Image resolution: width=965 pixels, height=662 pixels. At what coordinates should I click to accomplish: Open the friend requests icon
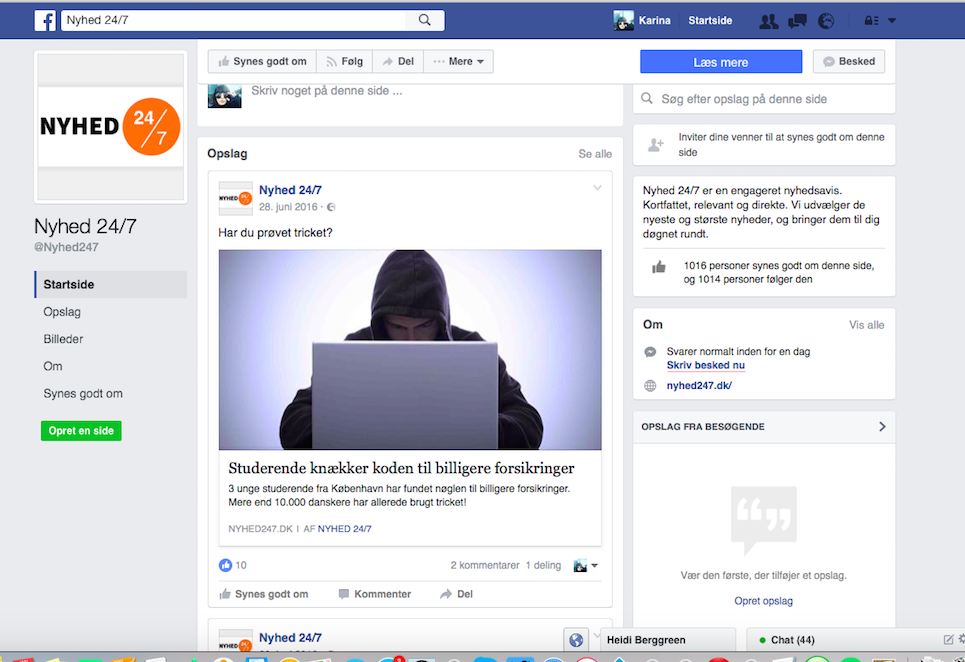point(768,21)
